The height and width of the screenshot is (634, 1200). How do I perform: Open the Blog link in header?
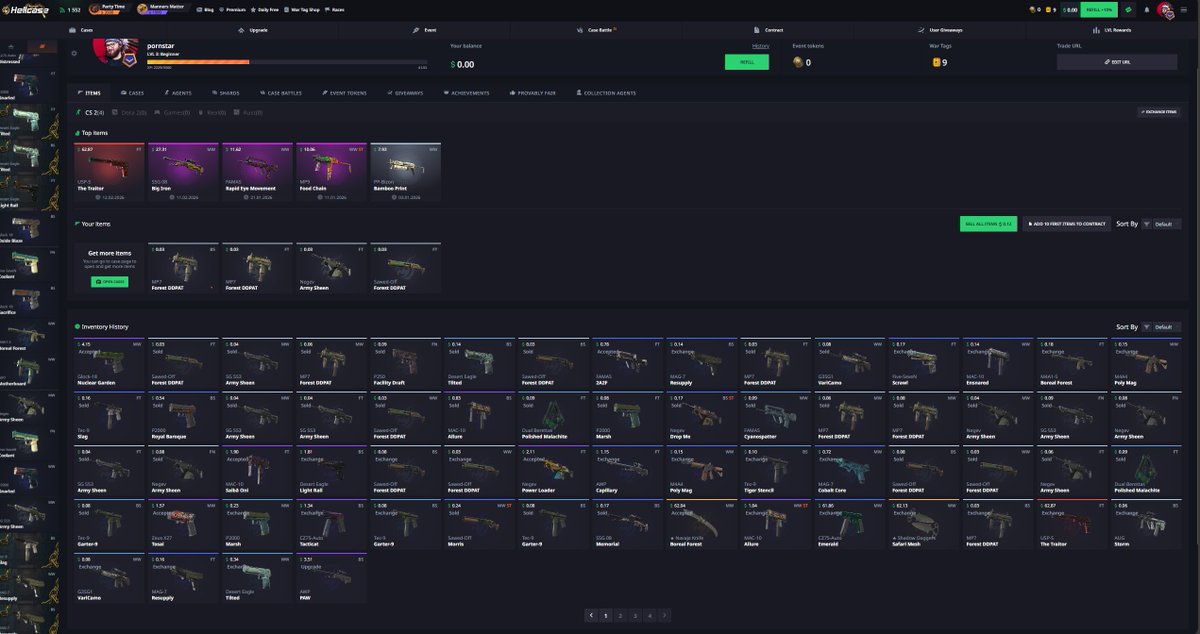click(x=206, y=9)
